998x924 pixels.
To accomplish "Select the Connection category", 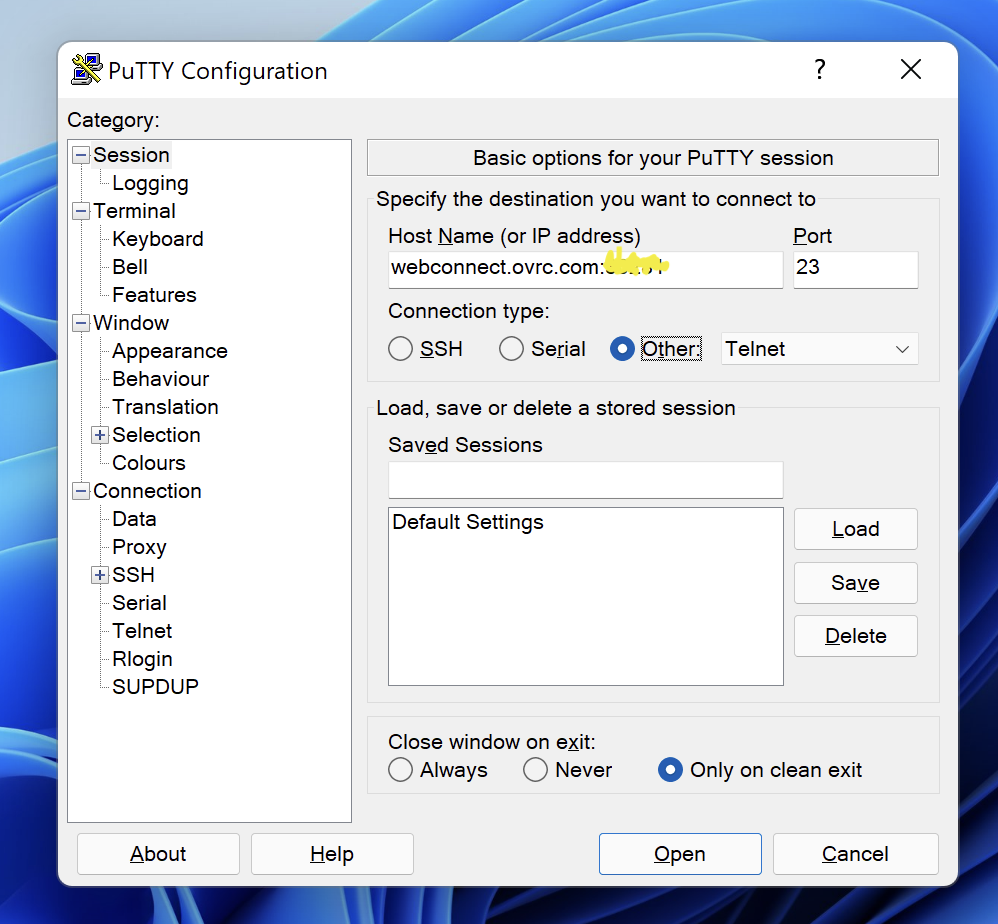I will coord(147,491).
